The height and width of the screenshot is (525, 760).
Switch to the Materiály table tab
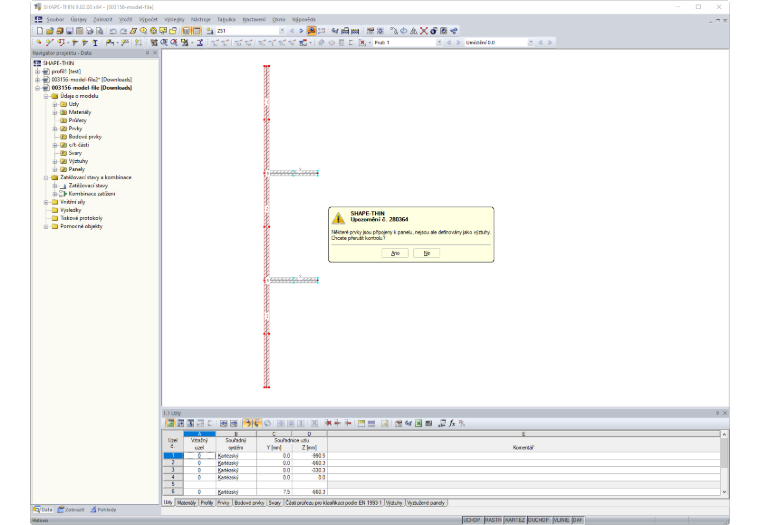[187, 503]
